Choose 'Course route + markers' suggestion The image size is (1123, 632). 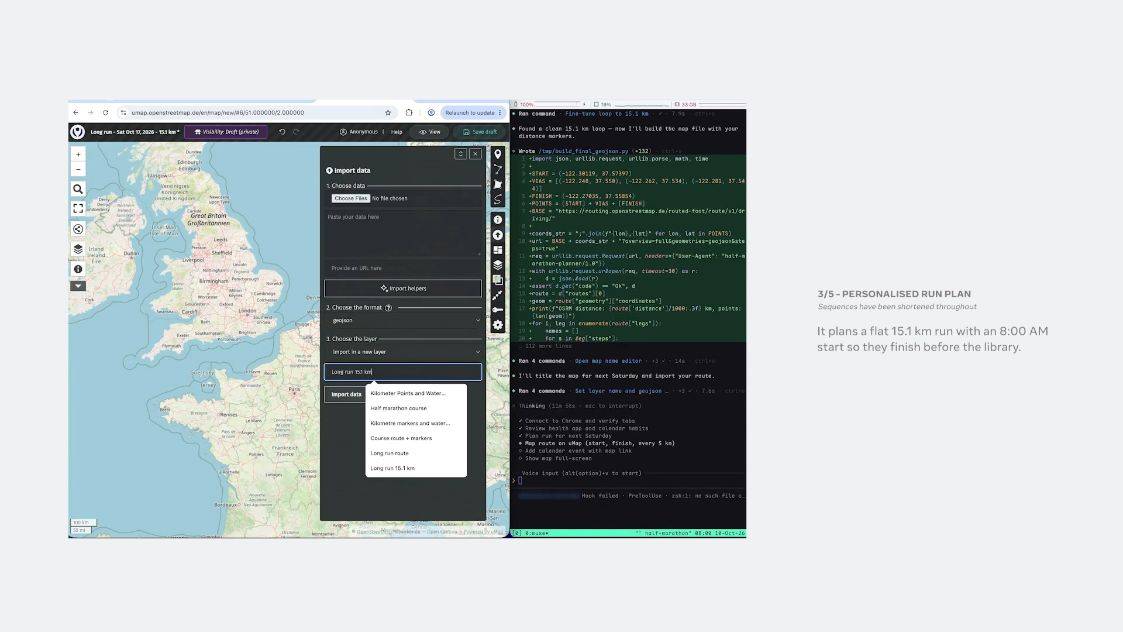pos(416,438)
